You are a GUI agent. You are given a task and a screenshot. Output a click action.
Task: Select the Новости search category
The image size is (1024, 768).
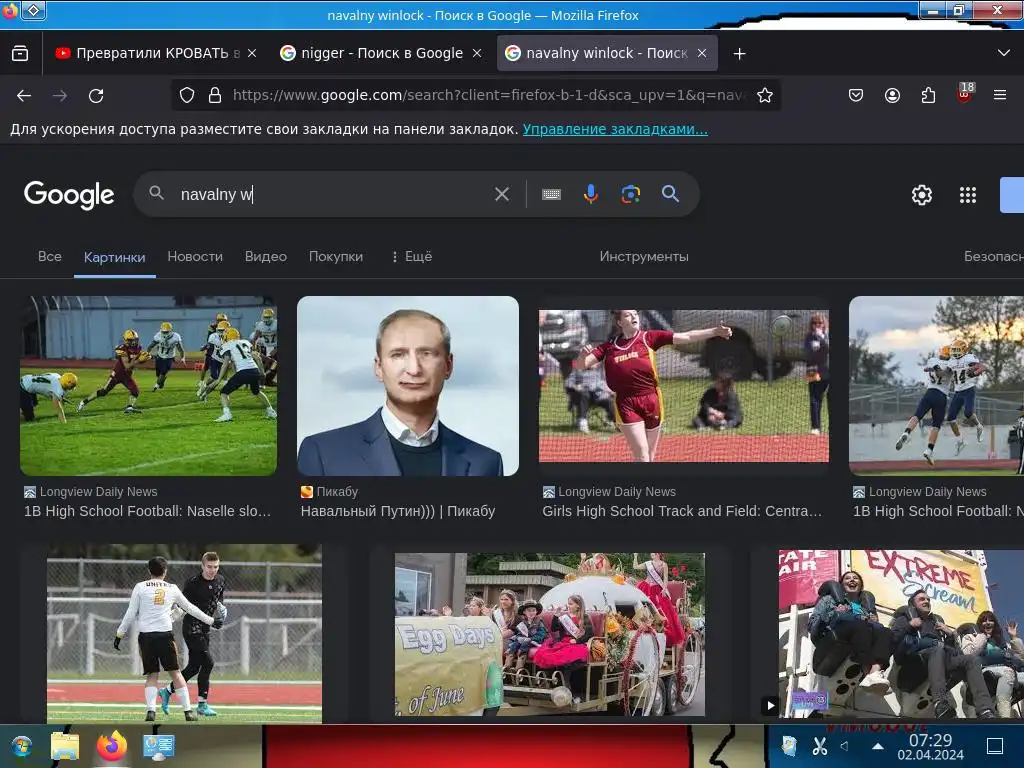pyautogui.click(x=195, y=256)
